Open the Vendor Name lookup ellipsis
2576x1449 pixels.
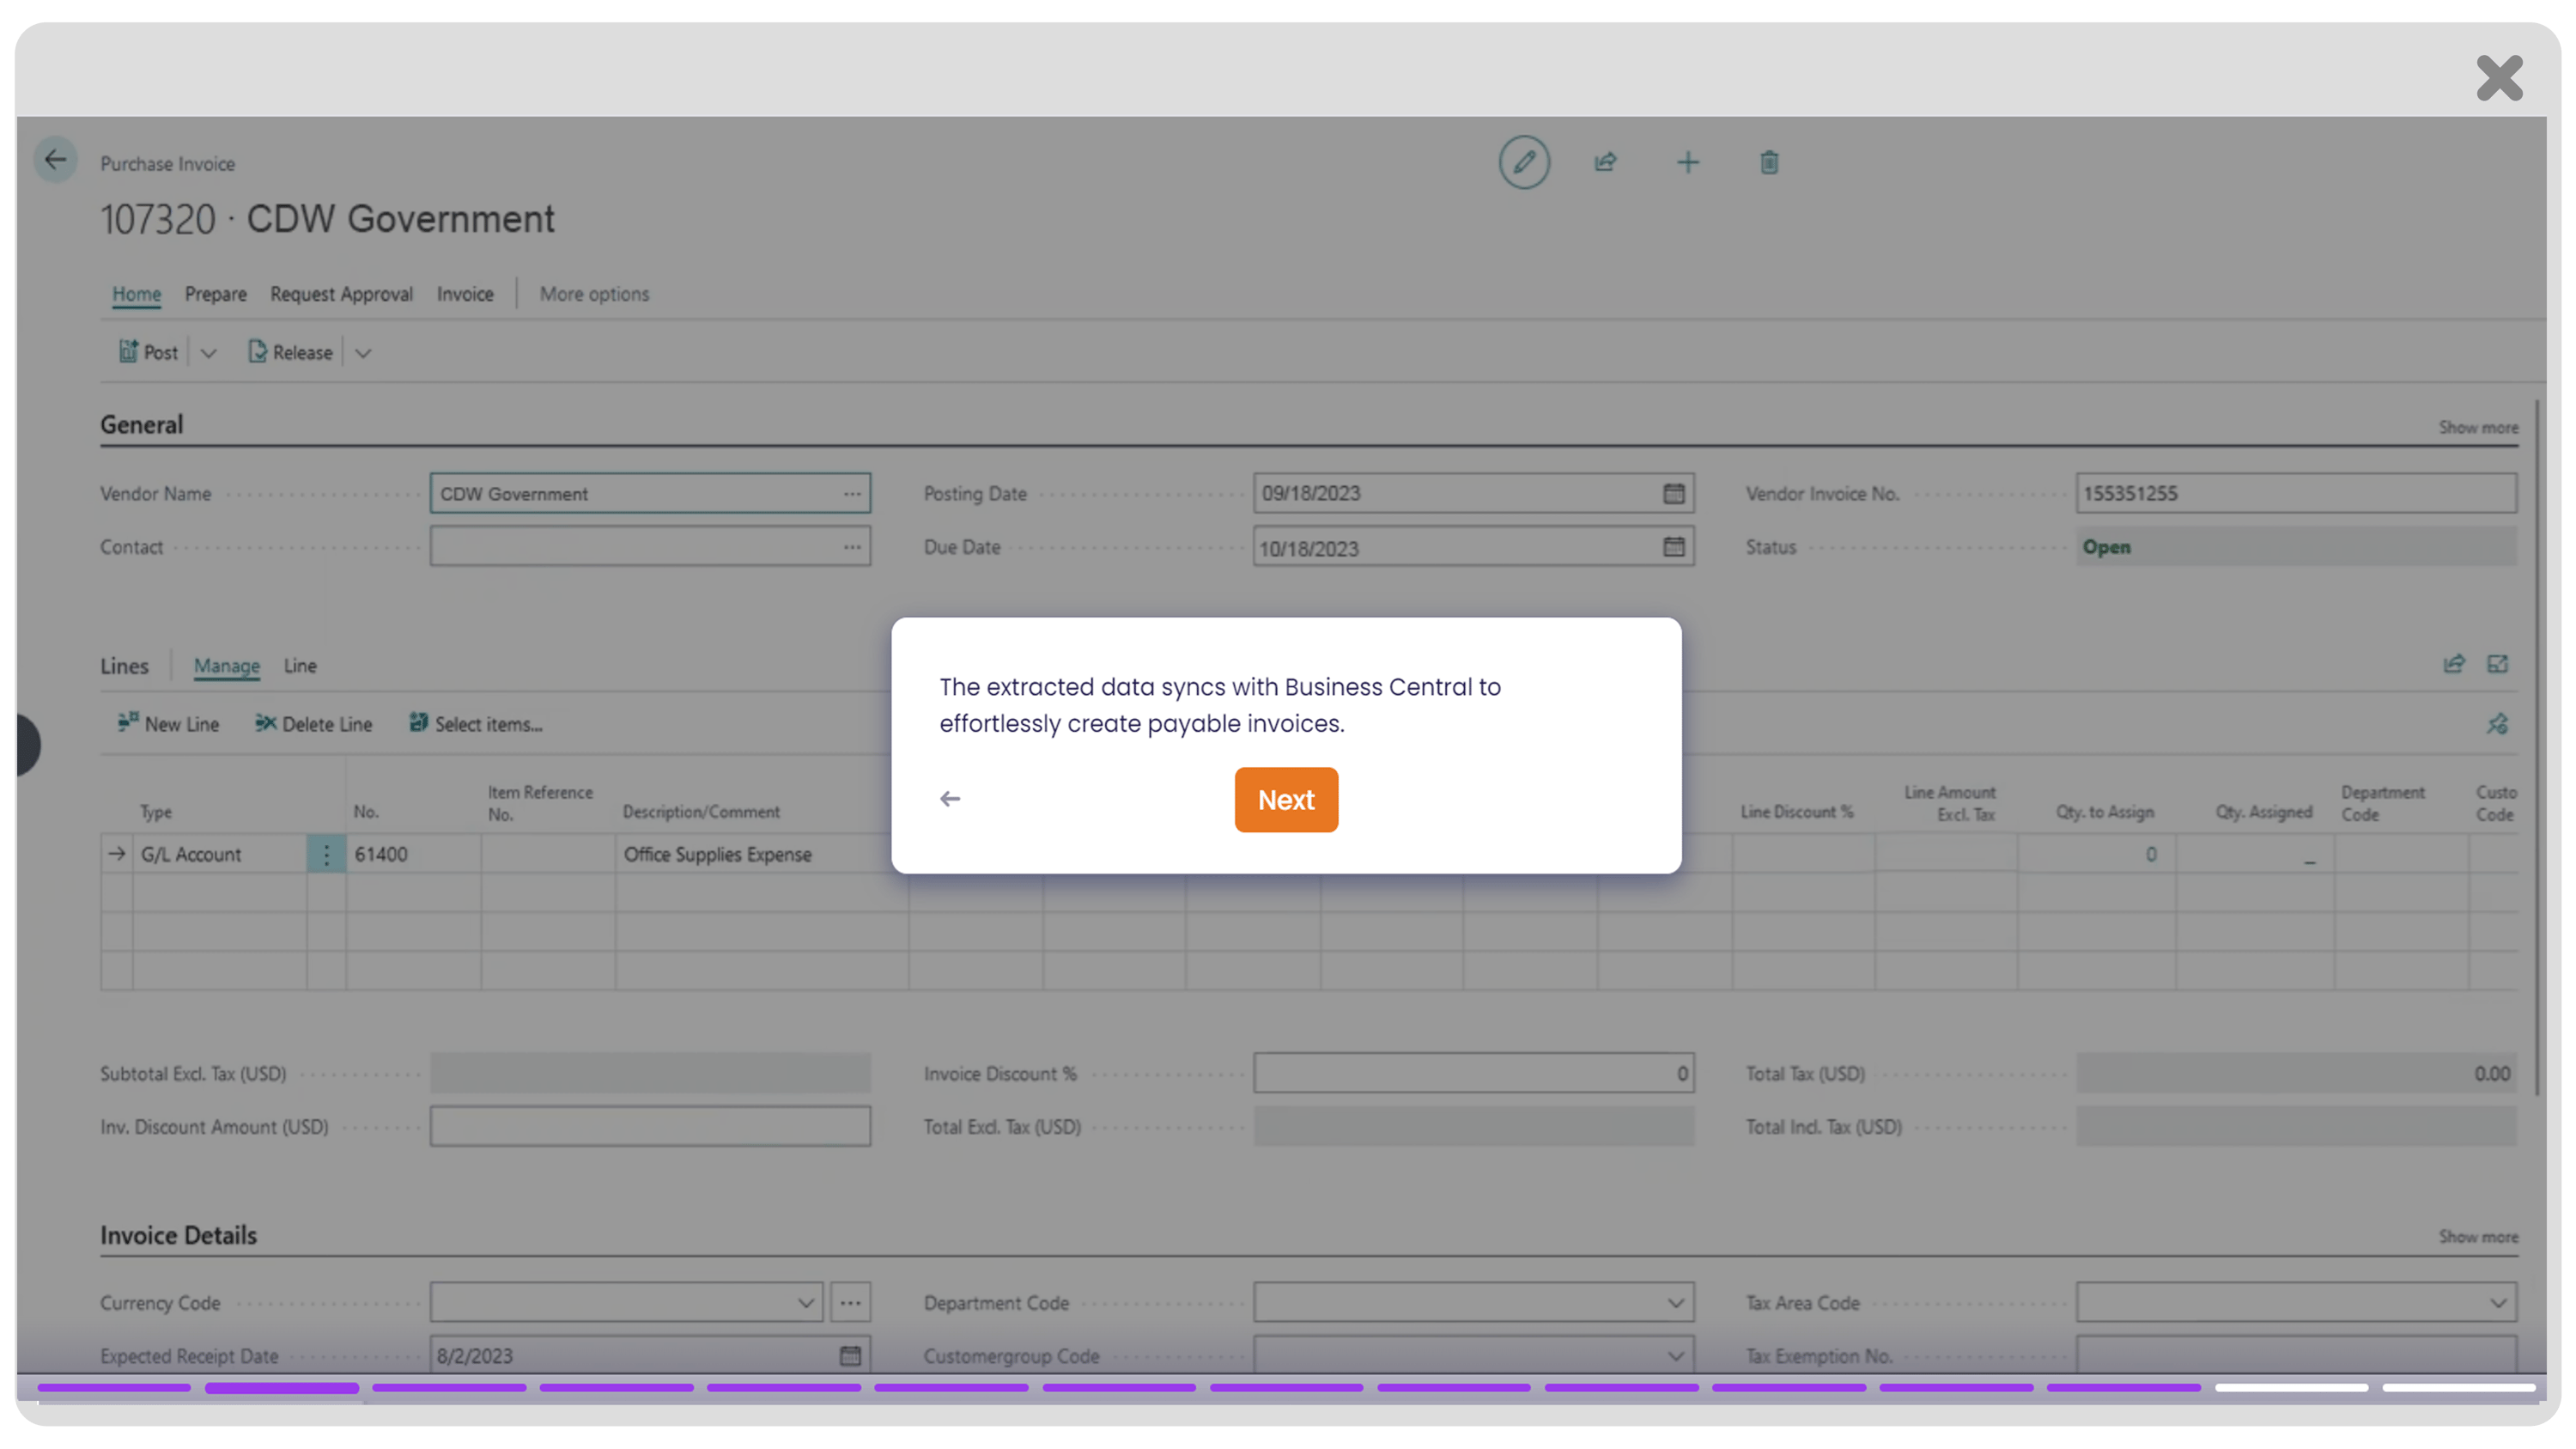coord(852,492)
